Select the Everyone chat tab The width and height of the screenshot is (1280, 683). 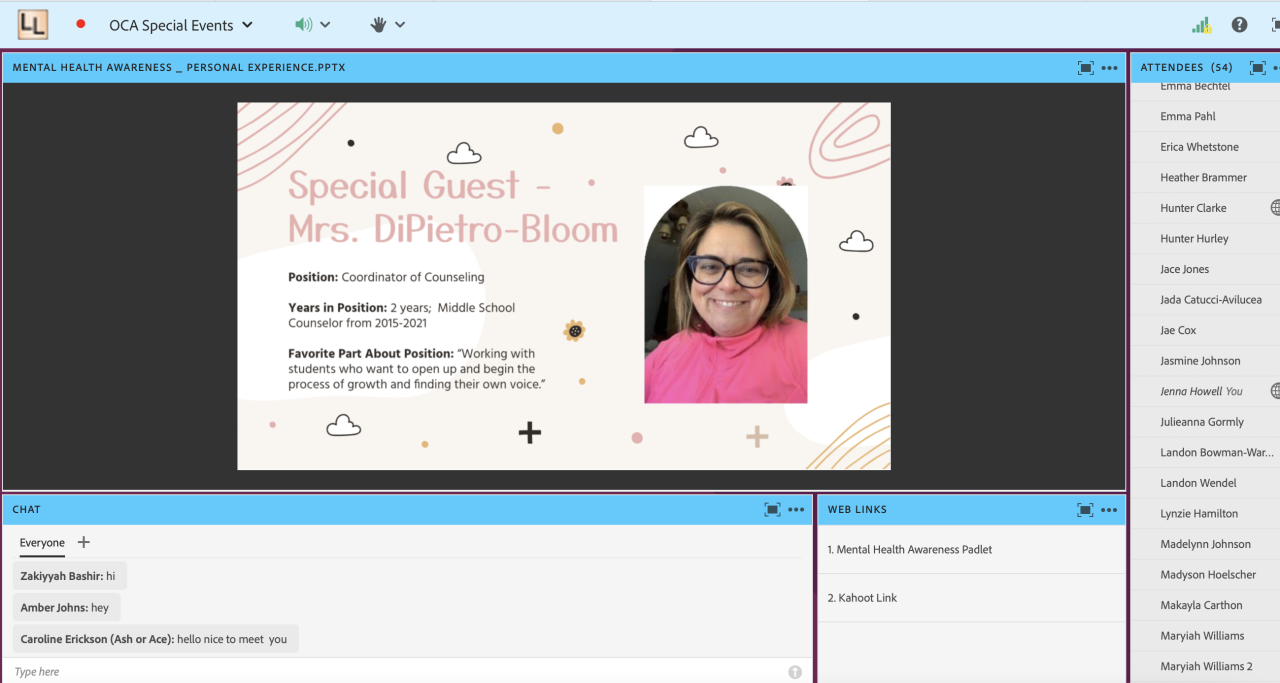[x=42, y=543]
